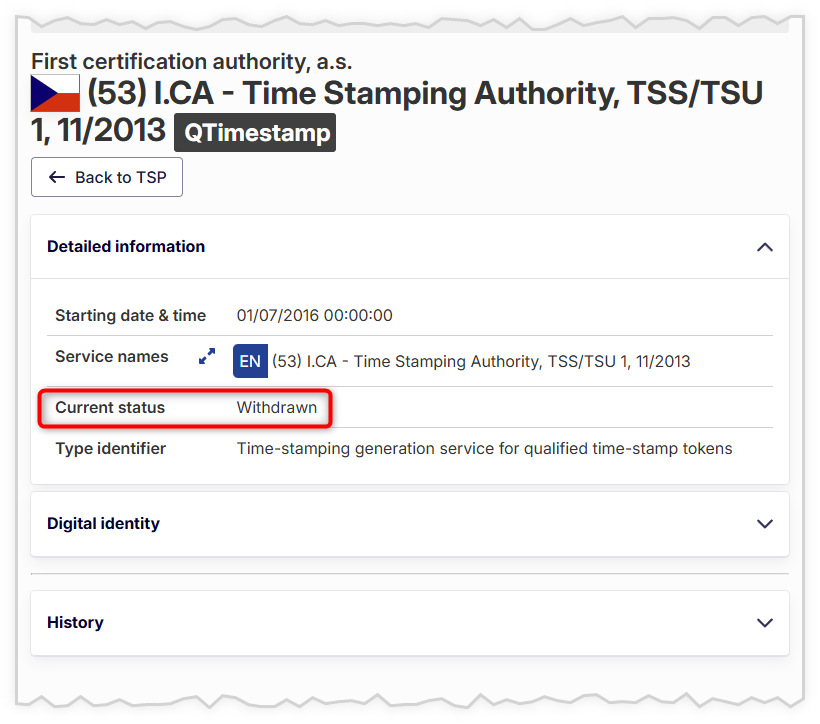Collapse the Detailed information section
Screen dimensions: 820x724
tap(765, 247)
